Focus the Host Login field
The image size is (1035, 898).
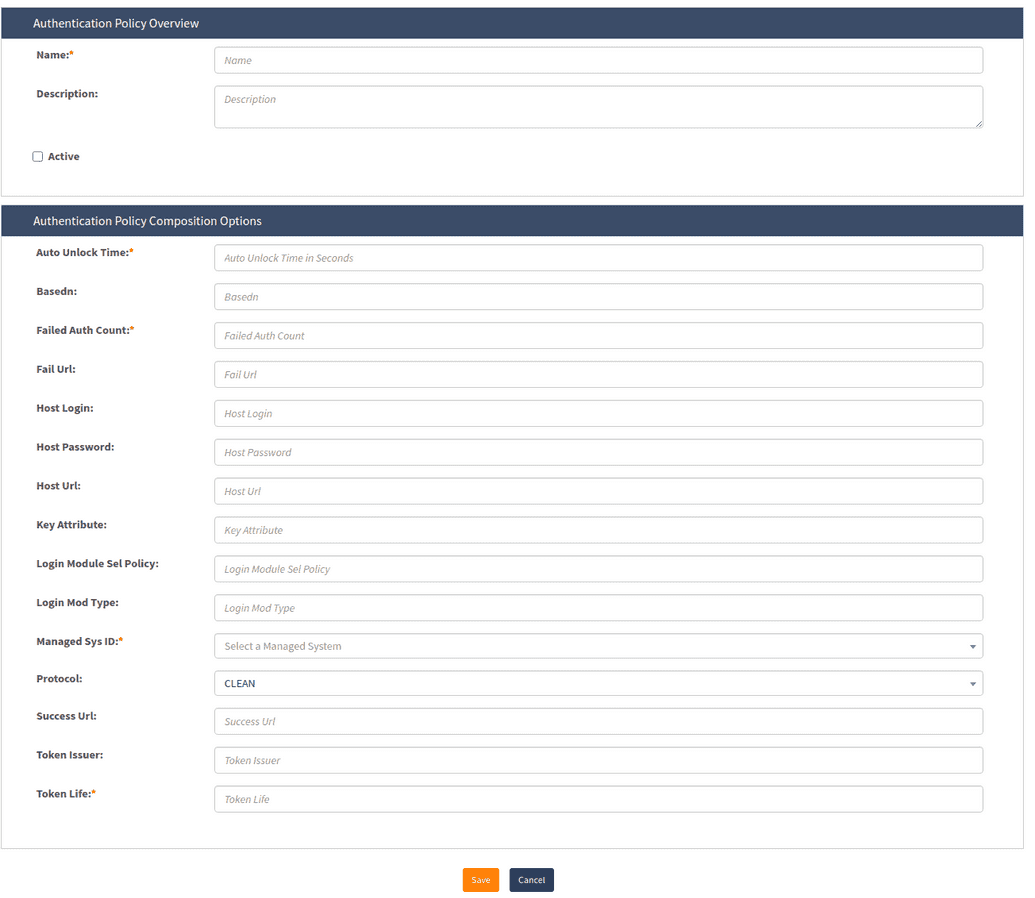pos(598,414)
